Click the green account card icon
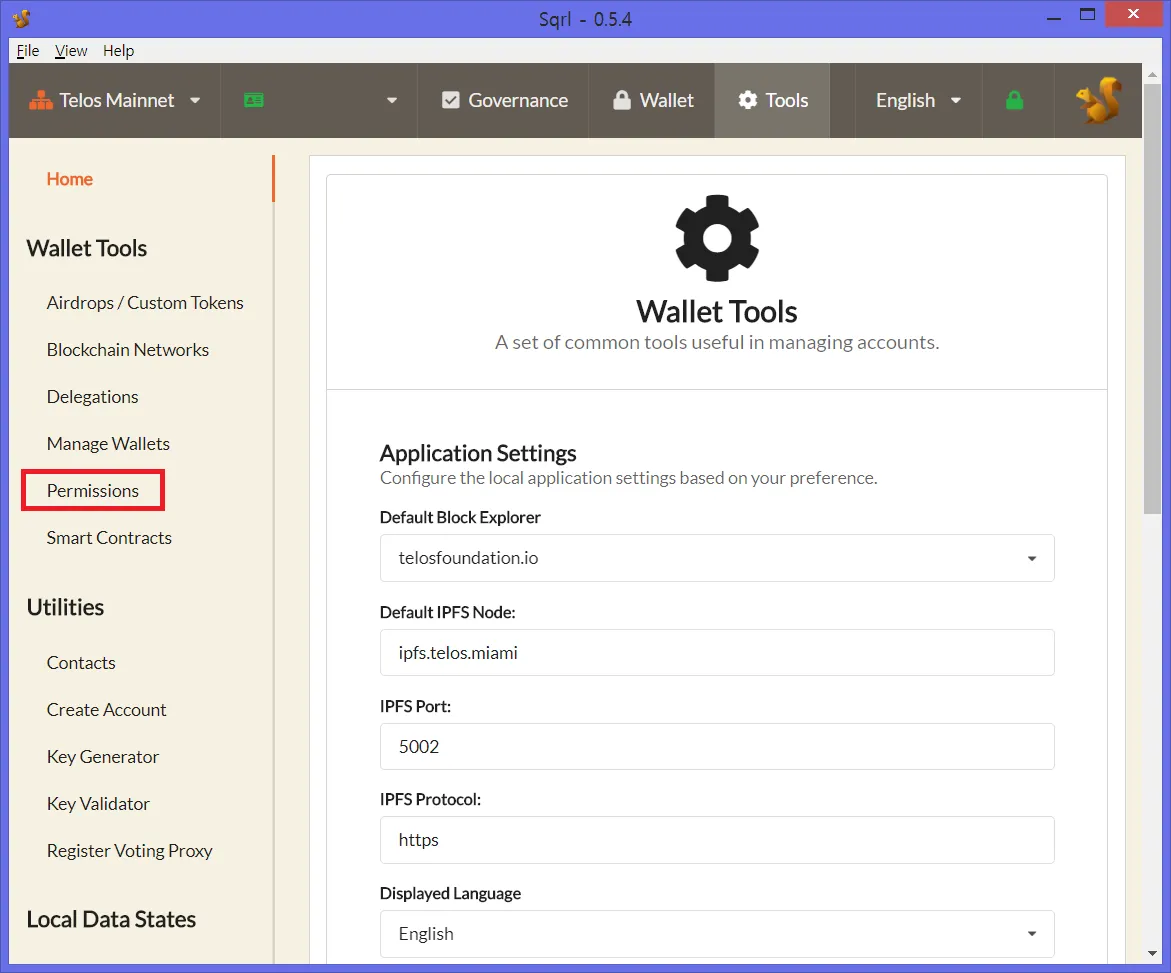The height and width of the screenshot is (973, 1171). coord(254,100)
